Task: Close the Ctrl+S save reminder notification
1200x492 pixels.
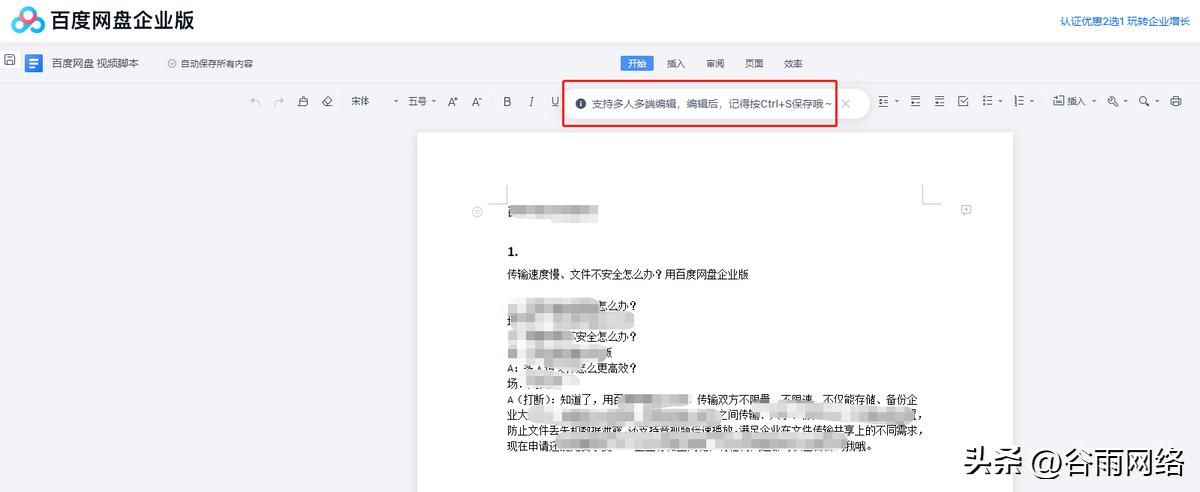Action: 846,103
